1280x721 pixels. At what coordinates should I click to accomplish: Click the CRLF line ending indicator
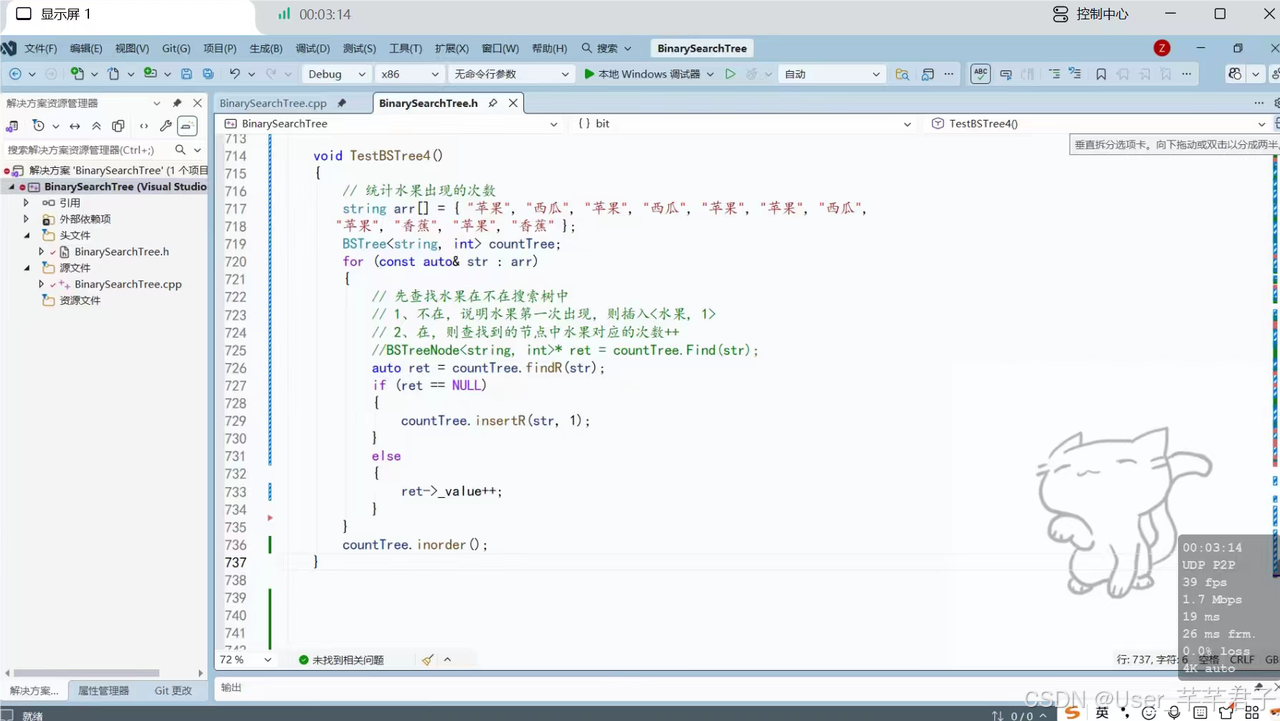click(x=1242, y=660)
